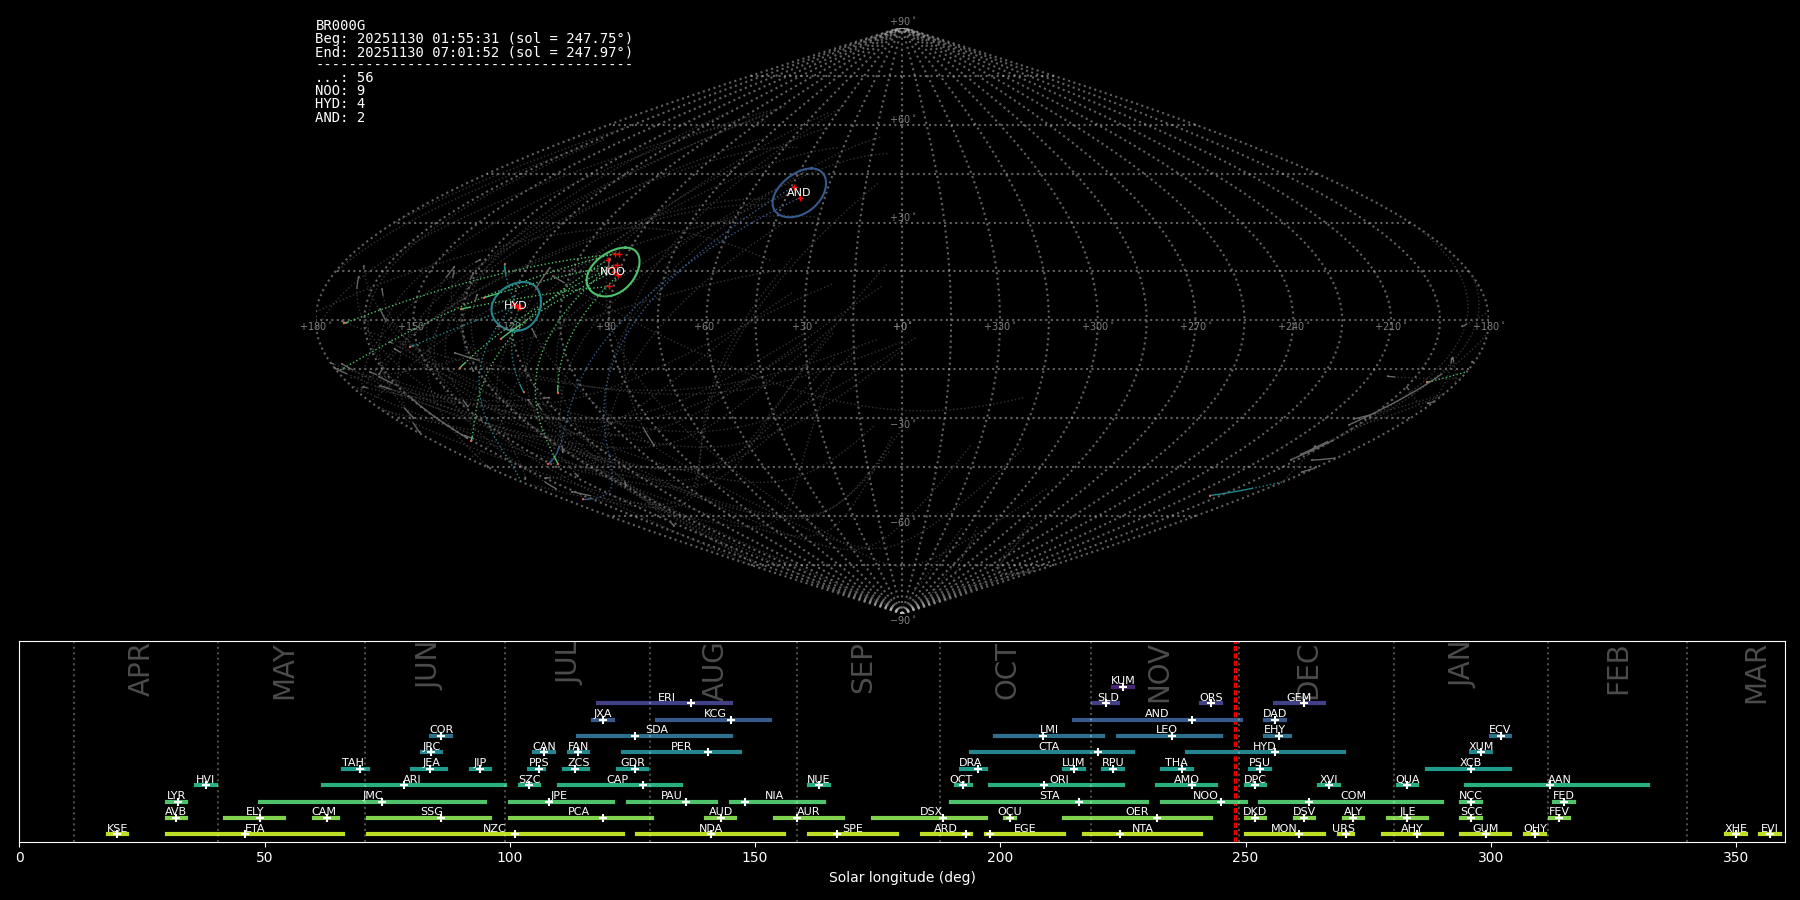Screen dimensions: 1800x900
Task: Click the LEO shower peak marker
Action: click(x=1171, y=736)
